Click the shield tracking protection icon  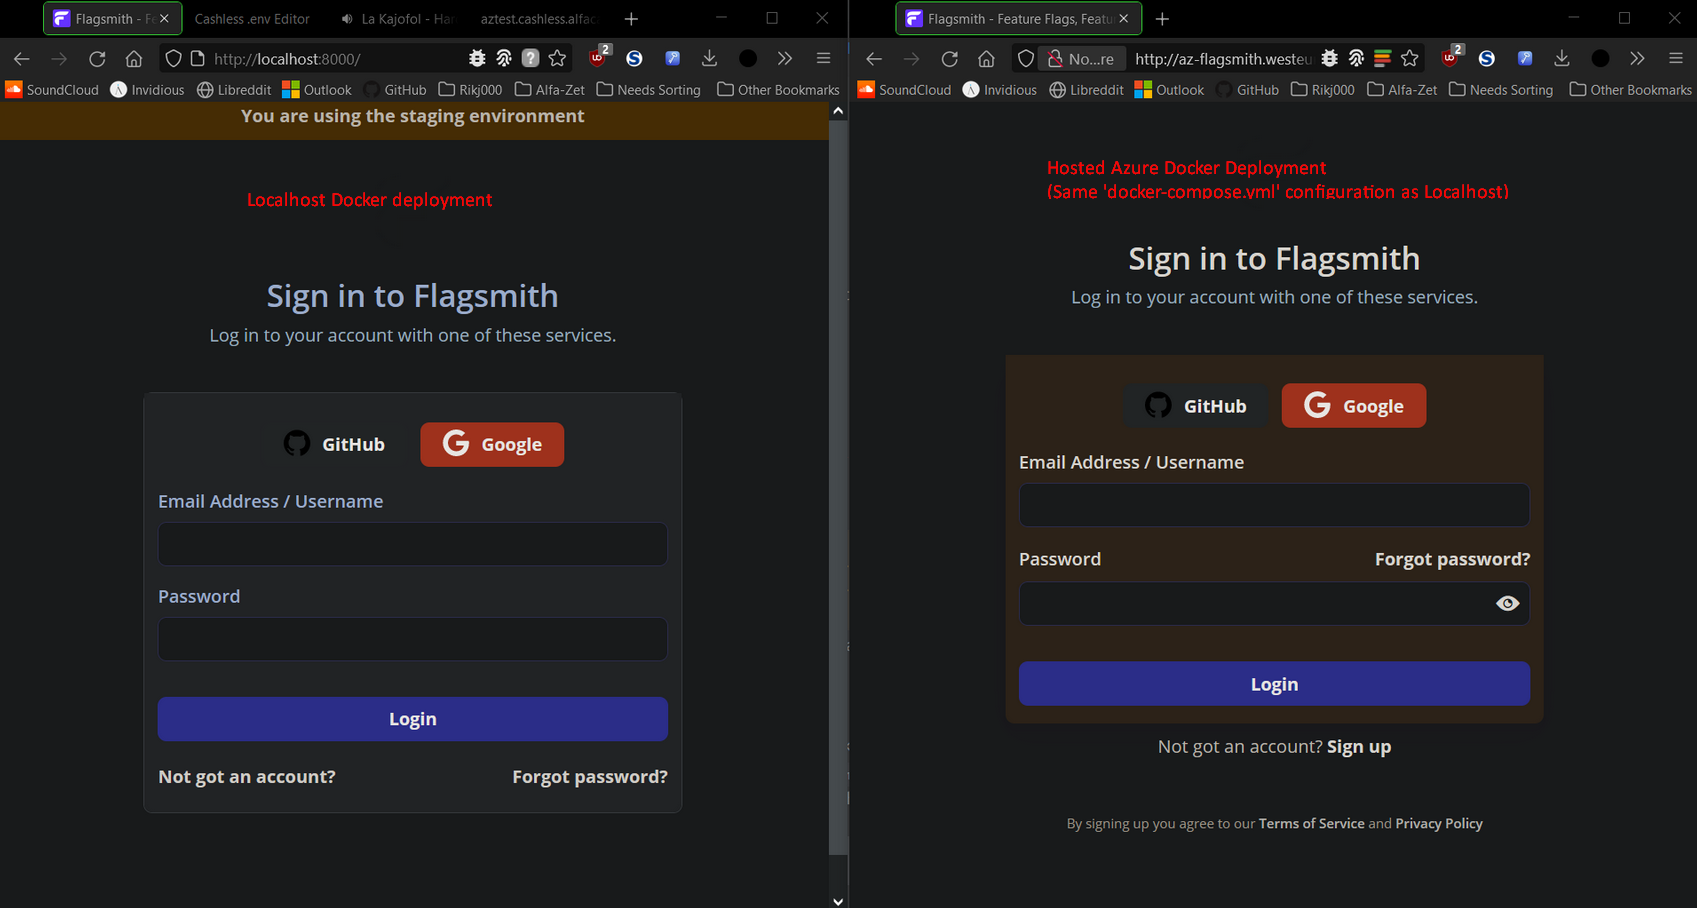click(x=173, y=58)
